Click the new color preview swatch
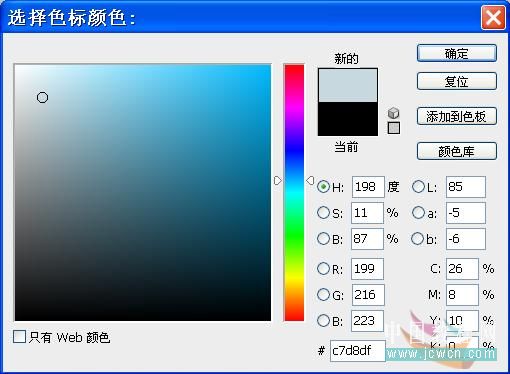The width and height of the screenshot is (510, 374). (x=348, y=85)
